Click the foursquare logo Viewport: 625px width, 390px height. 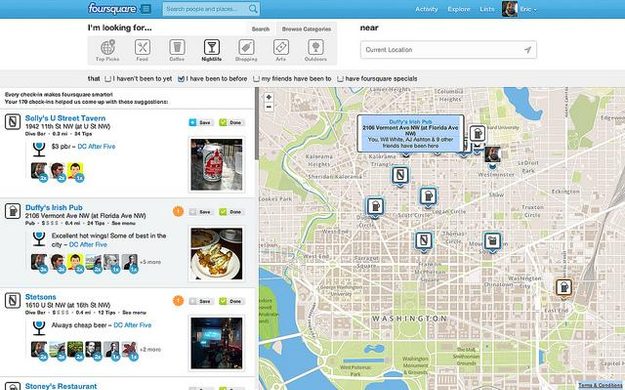(x=112, y=9)
